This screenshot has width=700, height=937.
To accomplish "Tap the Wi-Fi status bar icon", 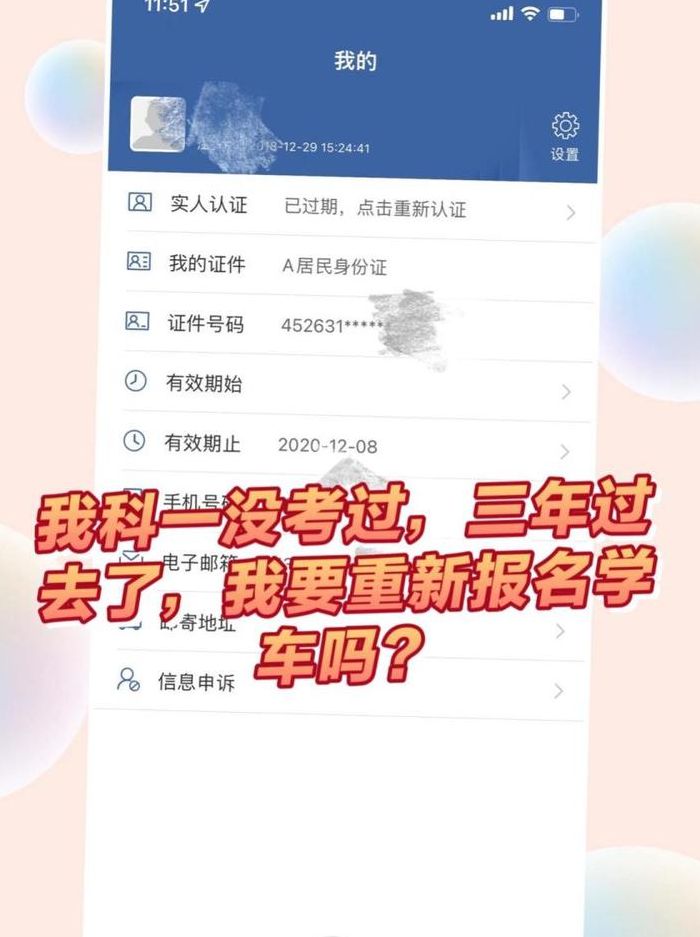I will click(530, 13).
